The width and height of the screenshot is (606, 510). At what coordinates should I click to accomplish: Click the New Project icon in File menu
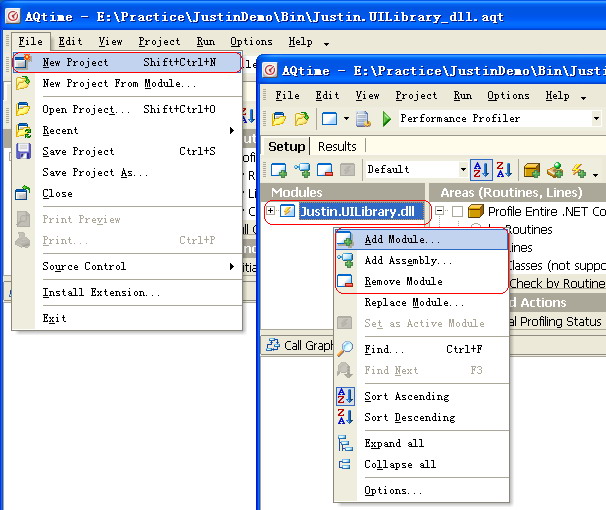point(23,62)
